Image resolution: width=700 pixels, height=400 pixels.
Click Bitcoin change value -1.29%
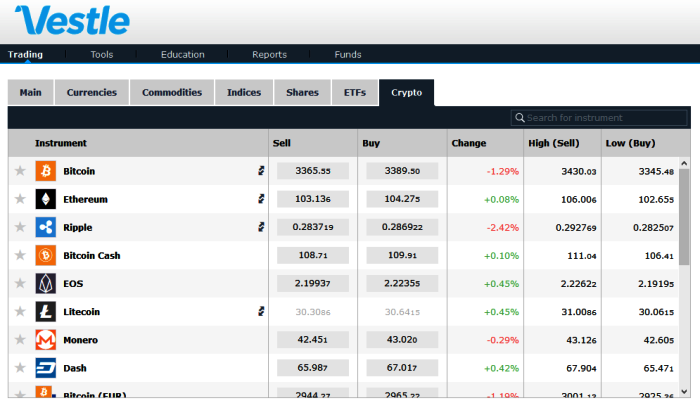[503, 171]
